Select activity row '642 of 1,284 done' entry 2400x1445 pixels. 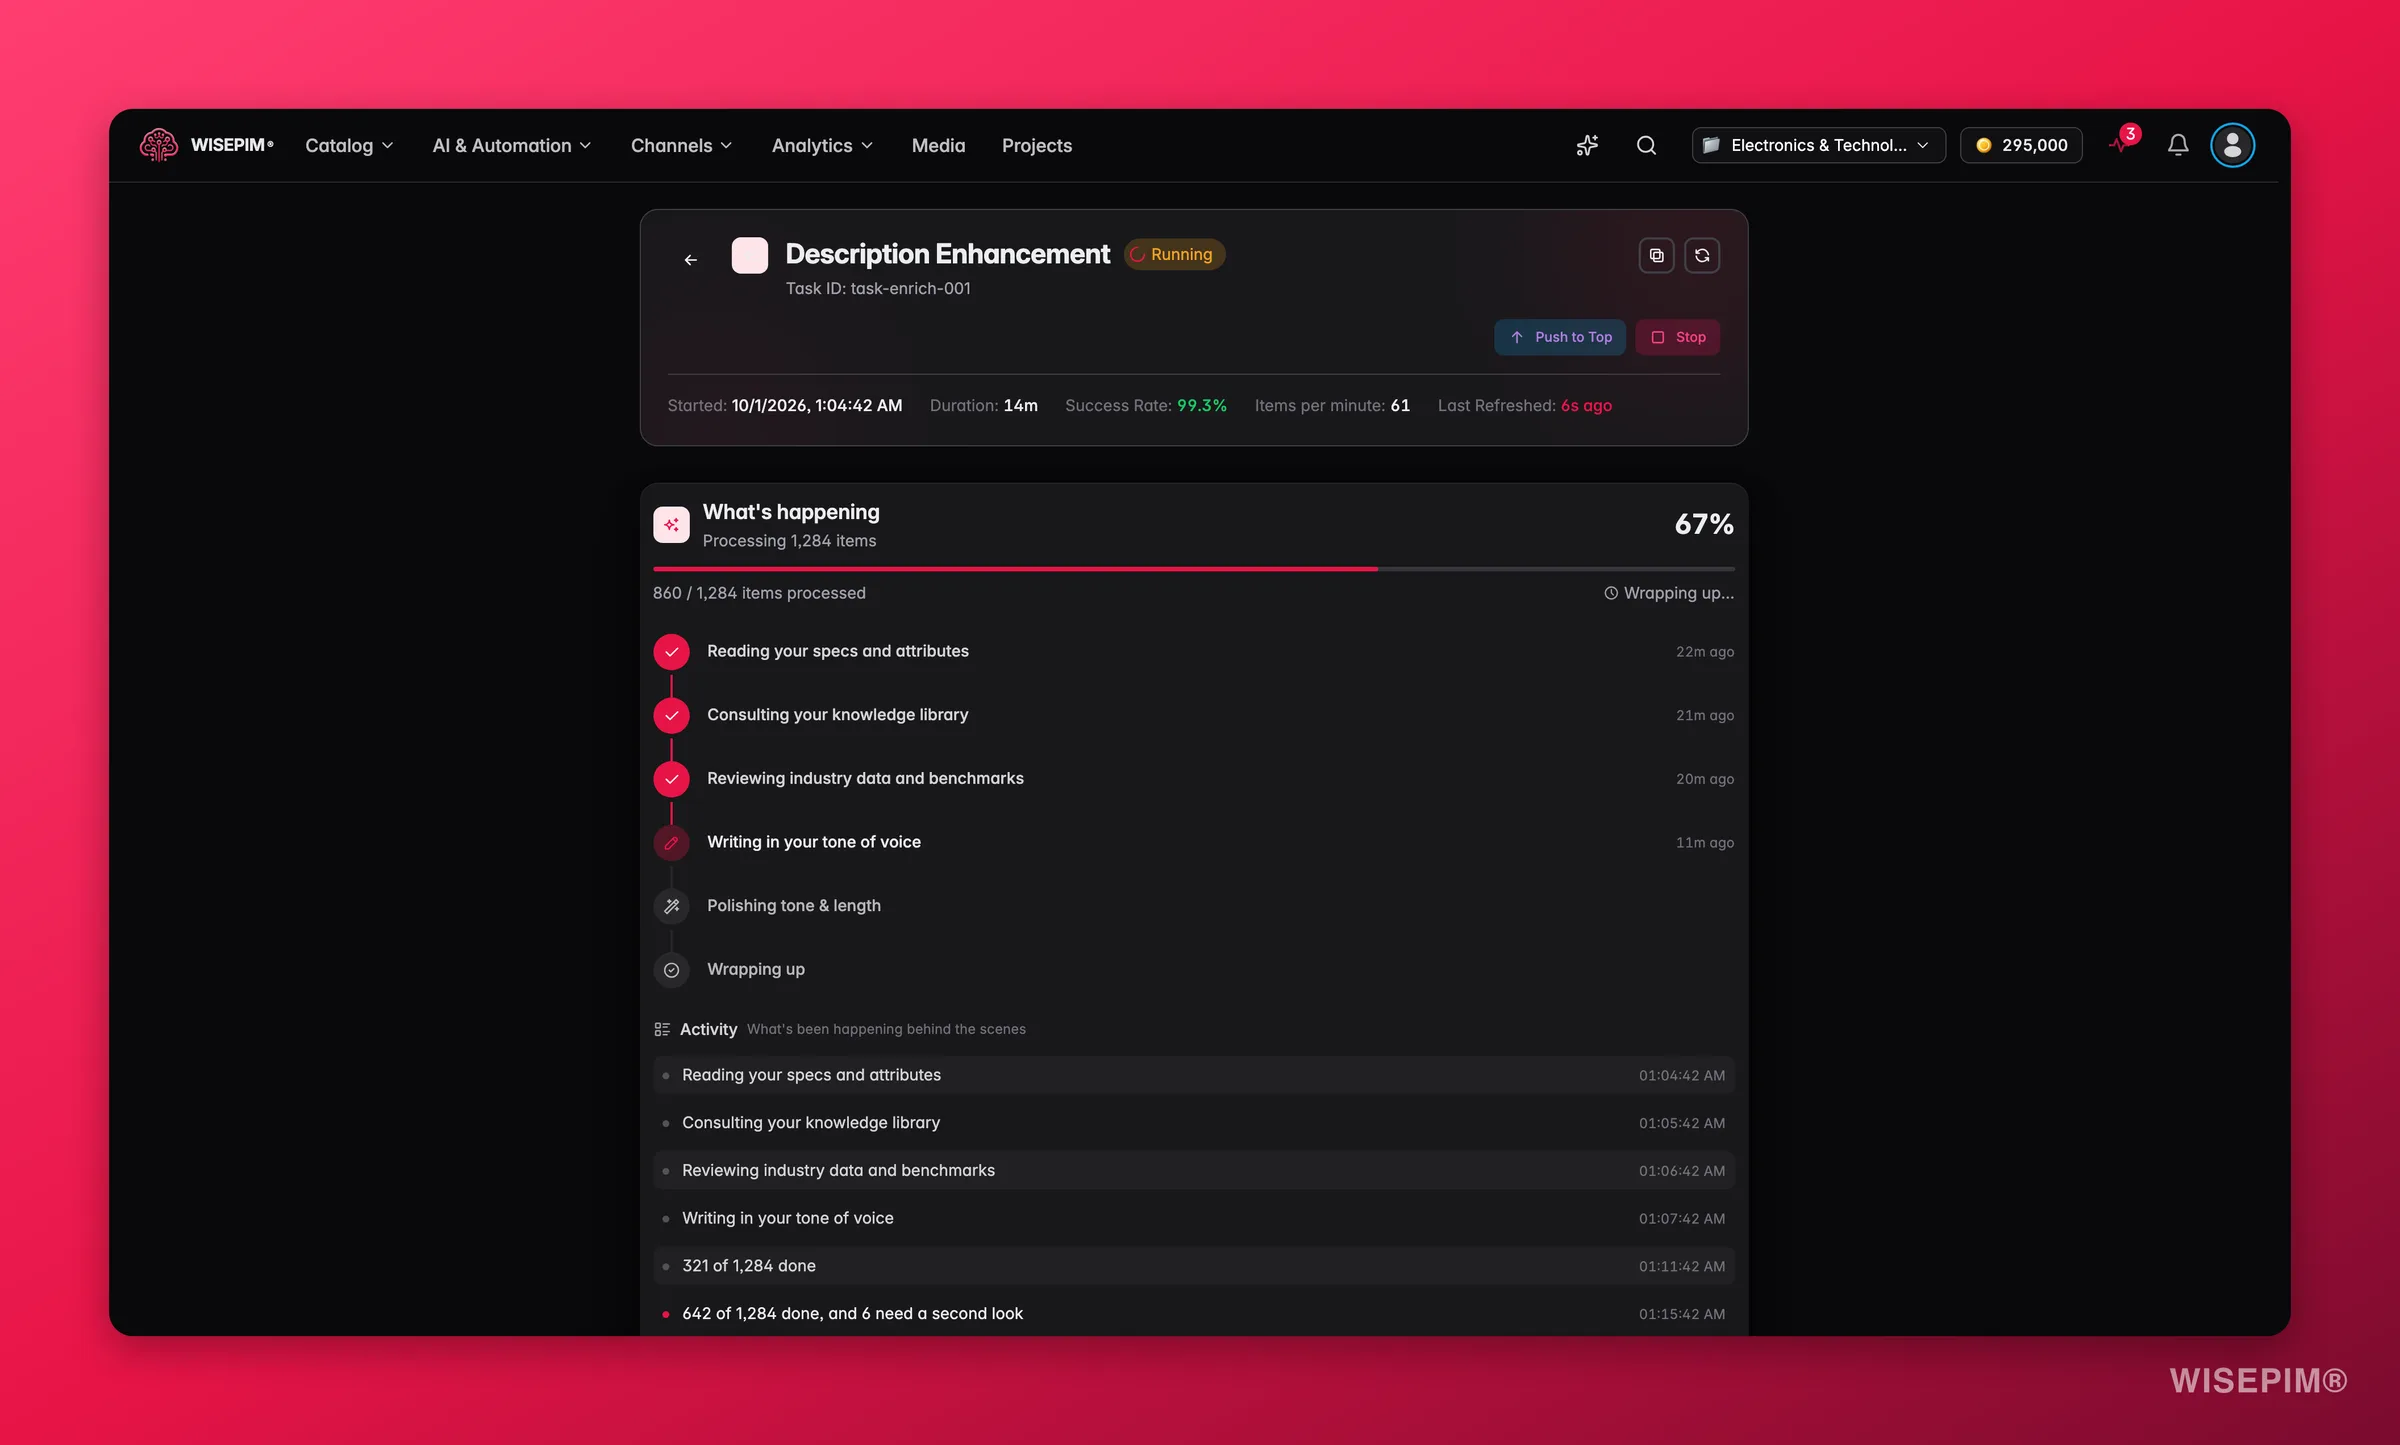[1193, 1314]
